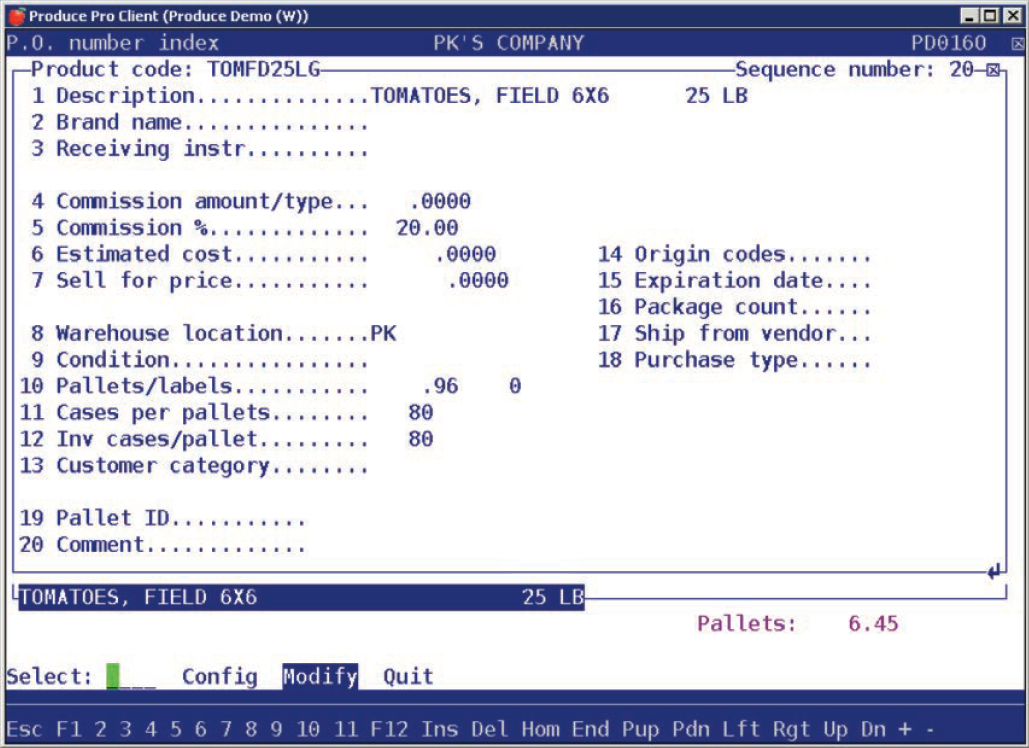
Task: Click the small box icon beside PD0160
Action: [x=1017, y=44]
